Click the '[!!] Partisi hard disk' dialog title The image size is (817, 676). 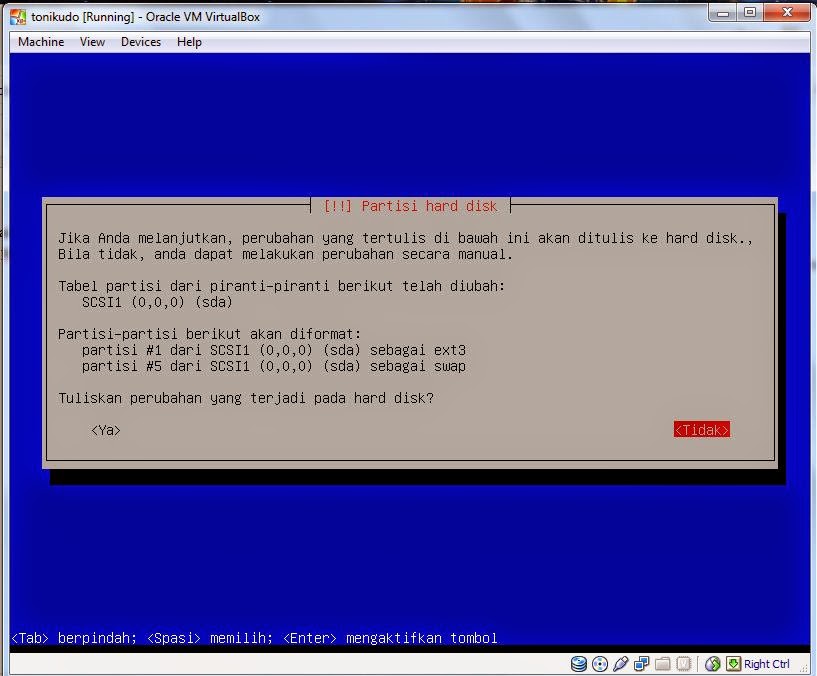tap(410, 206)
